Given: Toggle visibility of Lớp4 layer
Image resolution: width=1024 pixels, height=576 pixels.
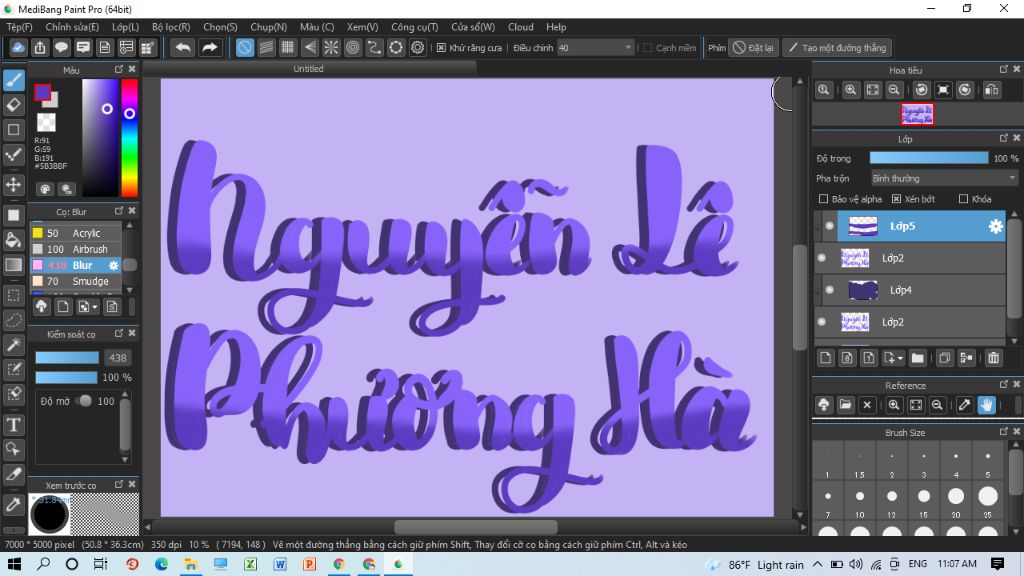Looking at the screenshot, I should pyautogui.click(x=829, y=290).
